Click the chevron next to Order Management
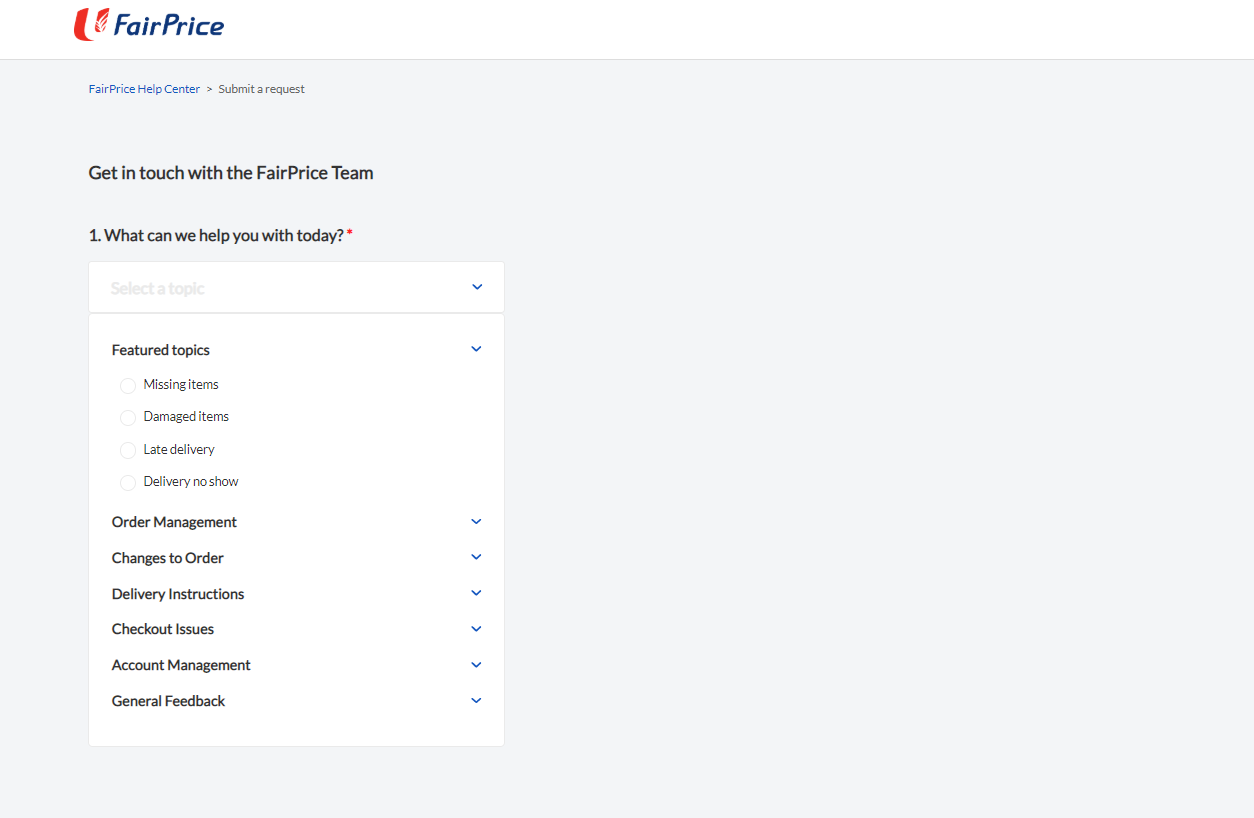The height and width of the screenshot is (818, 1254). pyautogui.click(x=476, y=521)
